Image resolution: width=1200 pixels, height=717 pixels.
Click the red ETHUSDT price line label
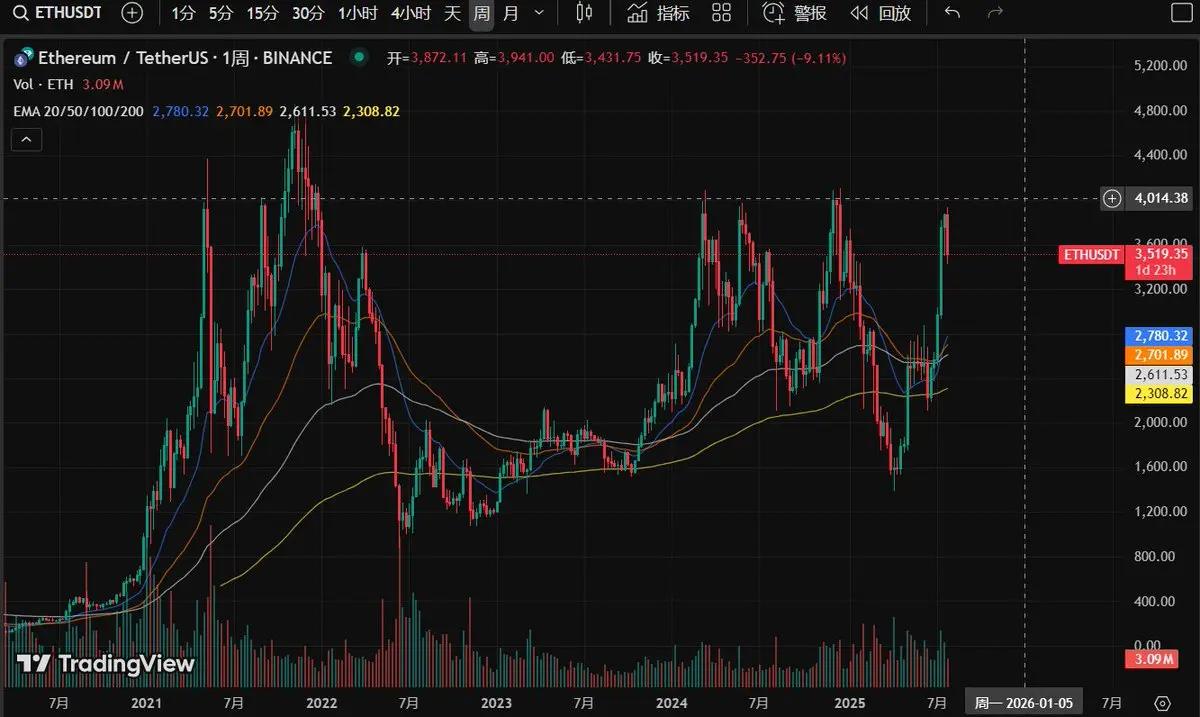(1091, 255)
